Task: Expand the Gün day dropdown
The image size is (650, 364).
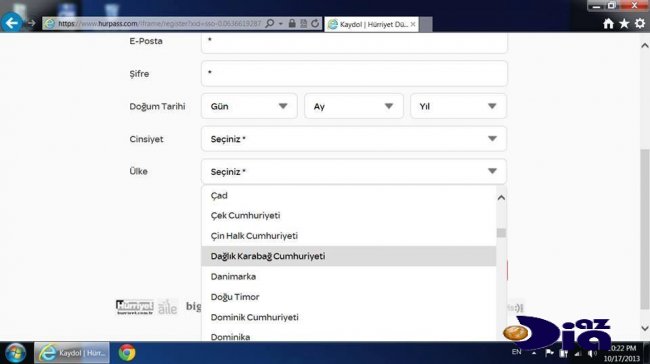Action: coord(249,106)
